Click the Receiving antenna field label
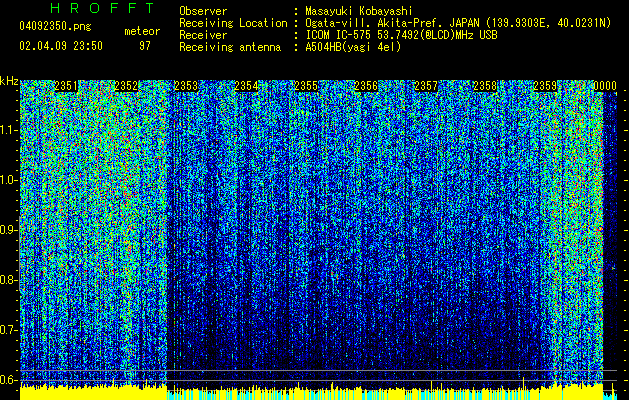Image resolution: width=629 pixels, height=400 pixels. [x=230, y=47]
